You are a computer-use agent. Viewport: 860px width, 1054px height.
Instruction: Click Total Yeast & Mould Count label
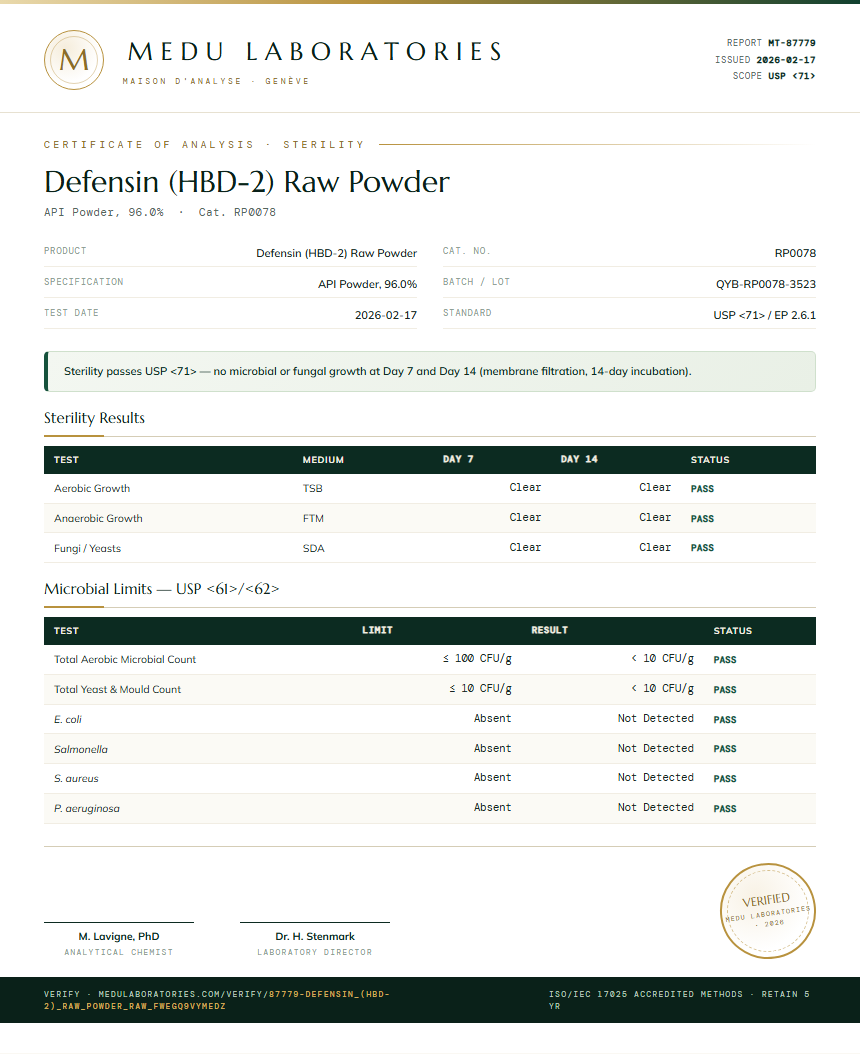(118, 690)
